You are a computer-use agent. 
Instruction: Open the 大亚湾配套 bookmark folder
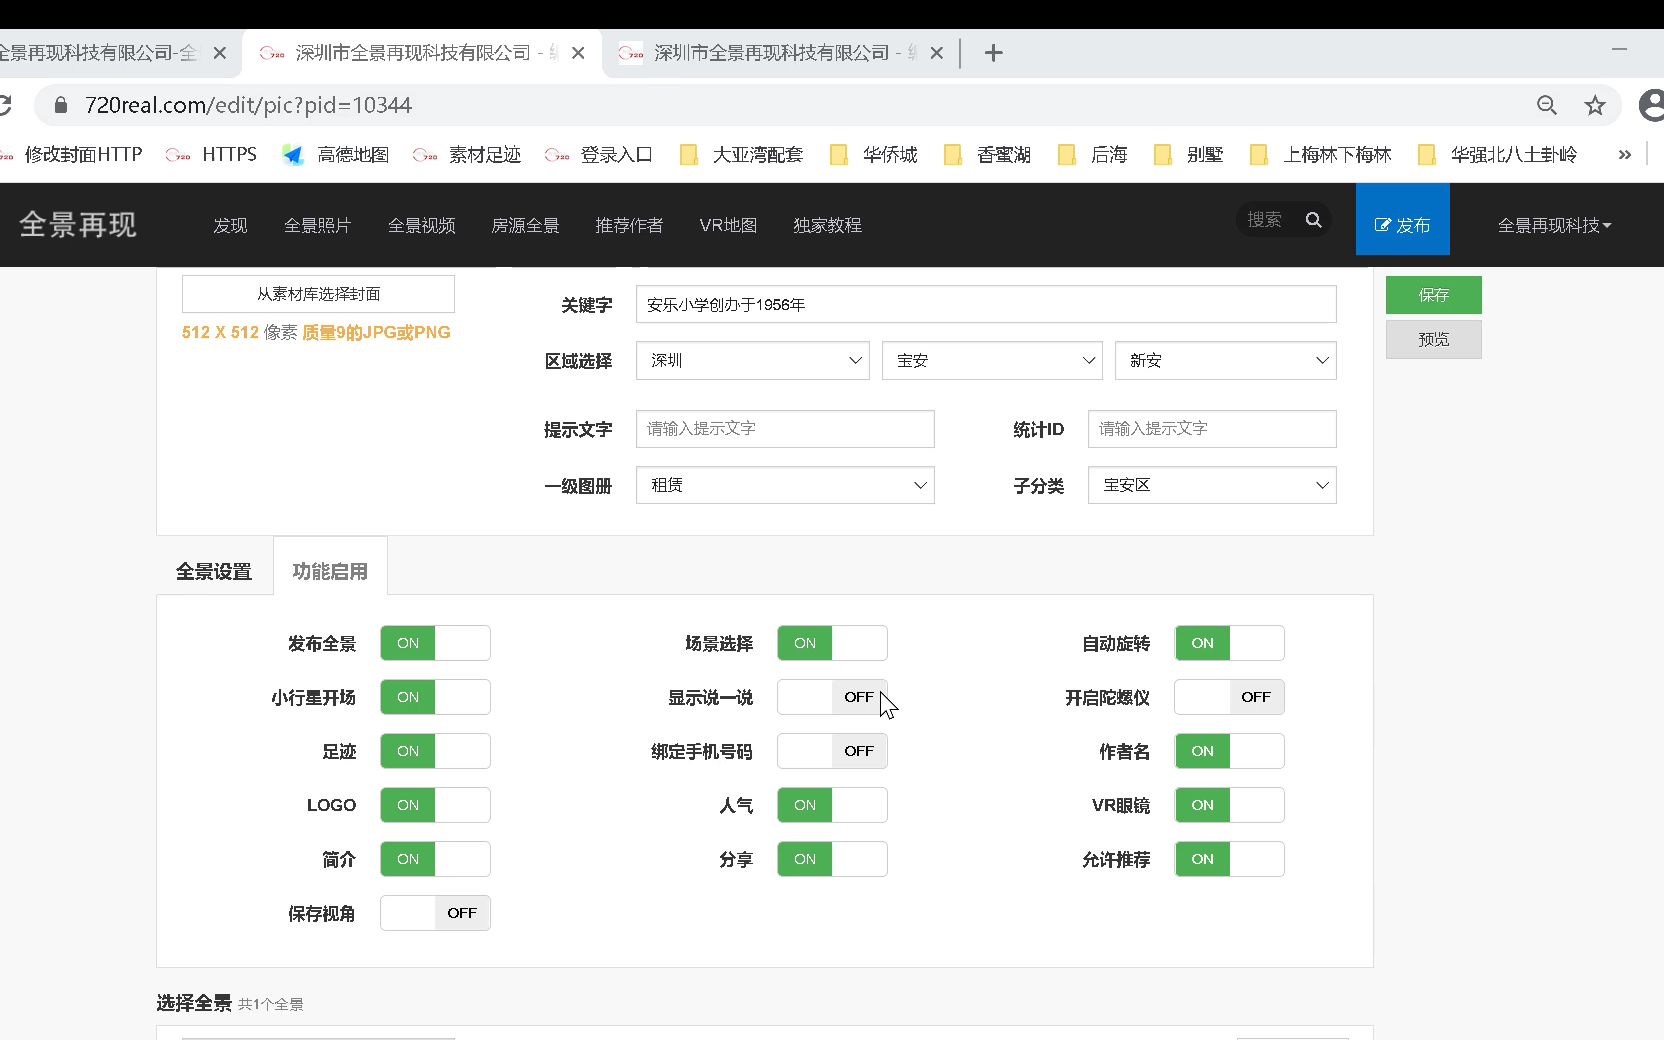[x=741, y=155]
